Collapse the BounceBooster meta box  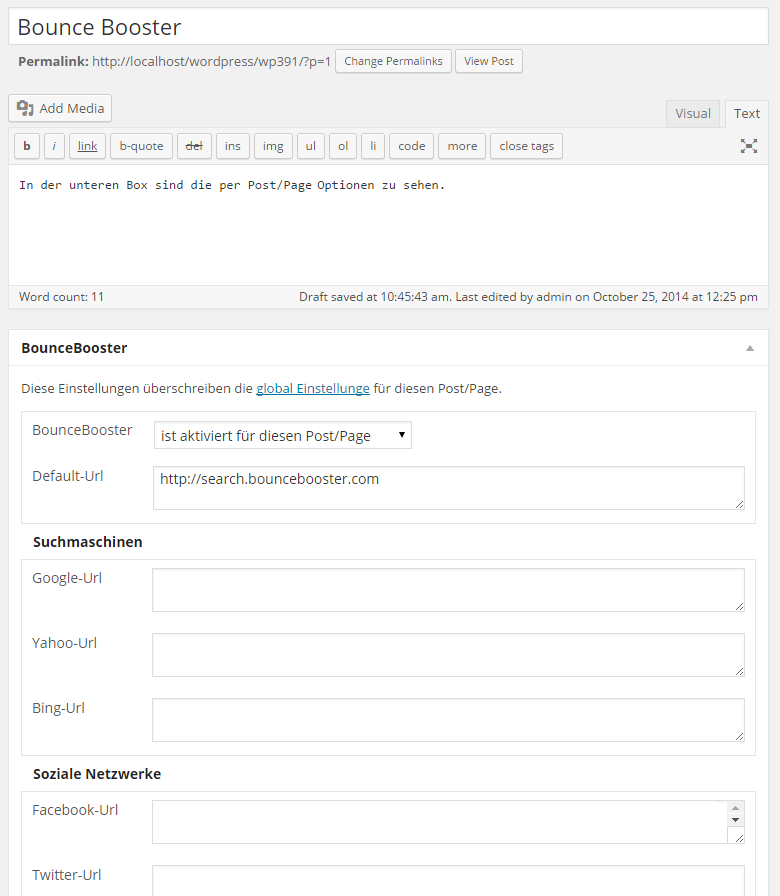[750, 348]
